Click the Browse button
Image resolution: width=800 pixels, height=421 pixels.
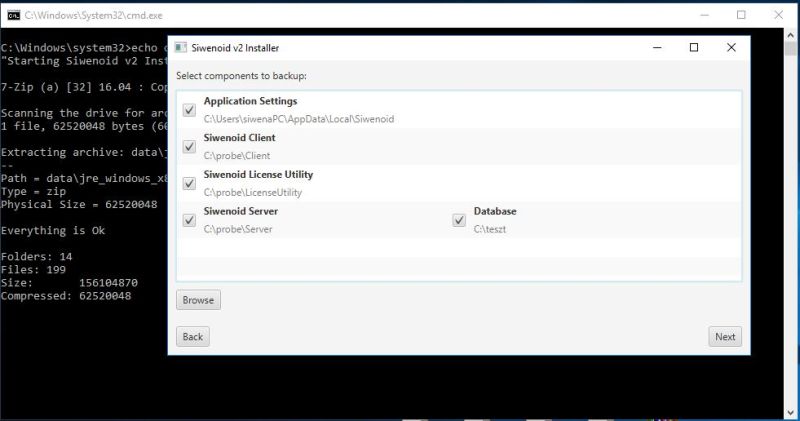click(x=198, y=300)
